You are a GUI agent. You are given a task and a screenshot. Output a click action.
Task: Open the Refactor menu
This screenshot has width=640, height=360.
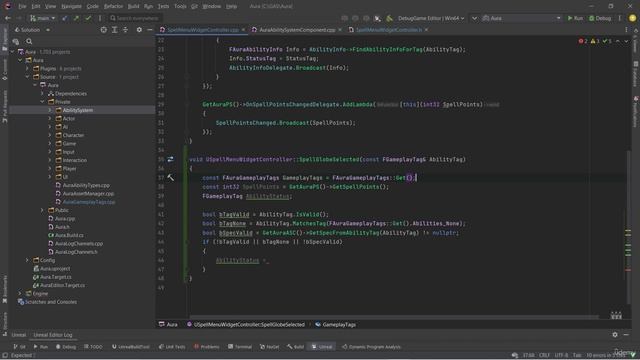(113, 6)
